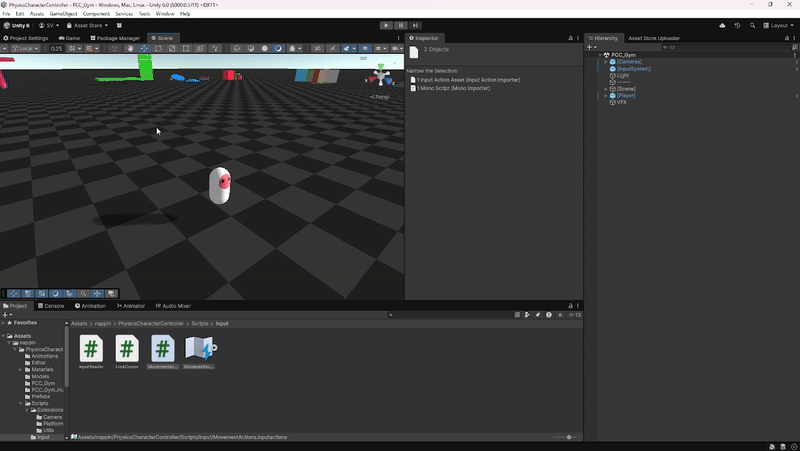Open the GameObject menu
800x451 pixels.
pos(63,14)
